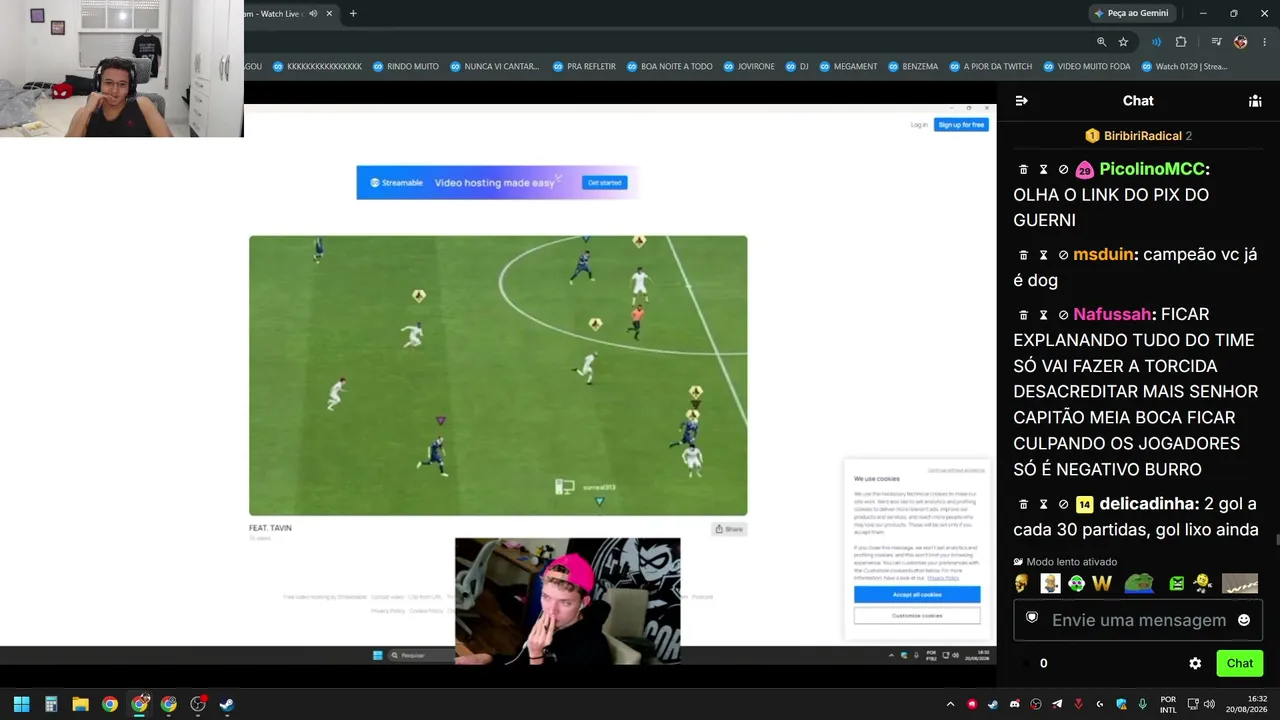Open the KKKKKKKKKKKKKKK bookmark

click(317, 67)
